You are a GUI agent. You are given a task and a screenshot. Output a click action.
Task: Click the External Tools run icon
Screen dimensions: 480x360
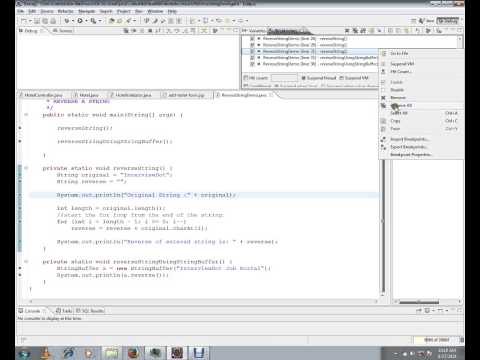point(93,21)
